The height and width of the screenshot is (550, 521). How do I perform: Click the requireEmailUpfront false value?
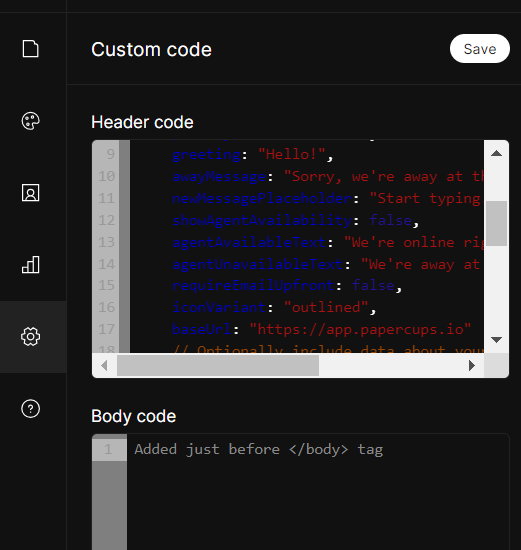coord(373,286)
